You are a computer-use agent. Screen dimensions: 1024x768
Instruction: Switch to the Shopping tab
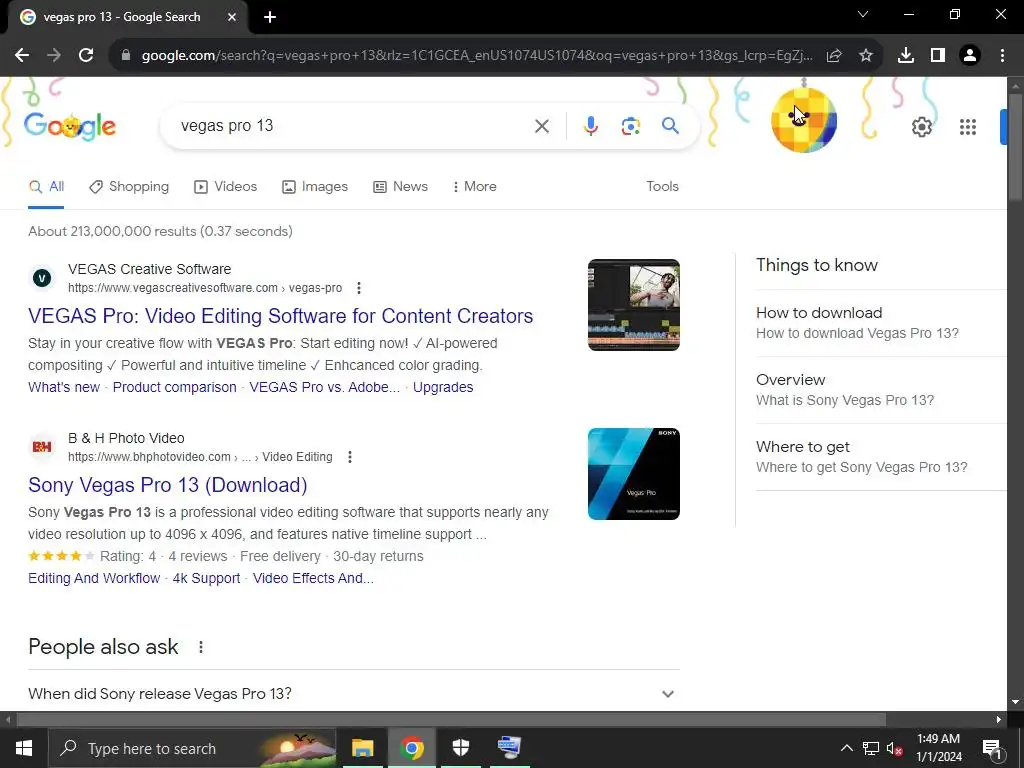(x=129, y=187)
